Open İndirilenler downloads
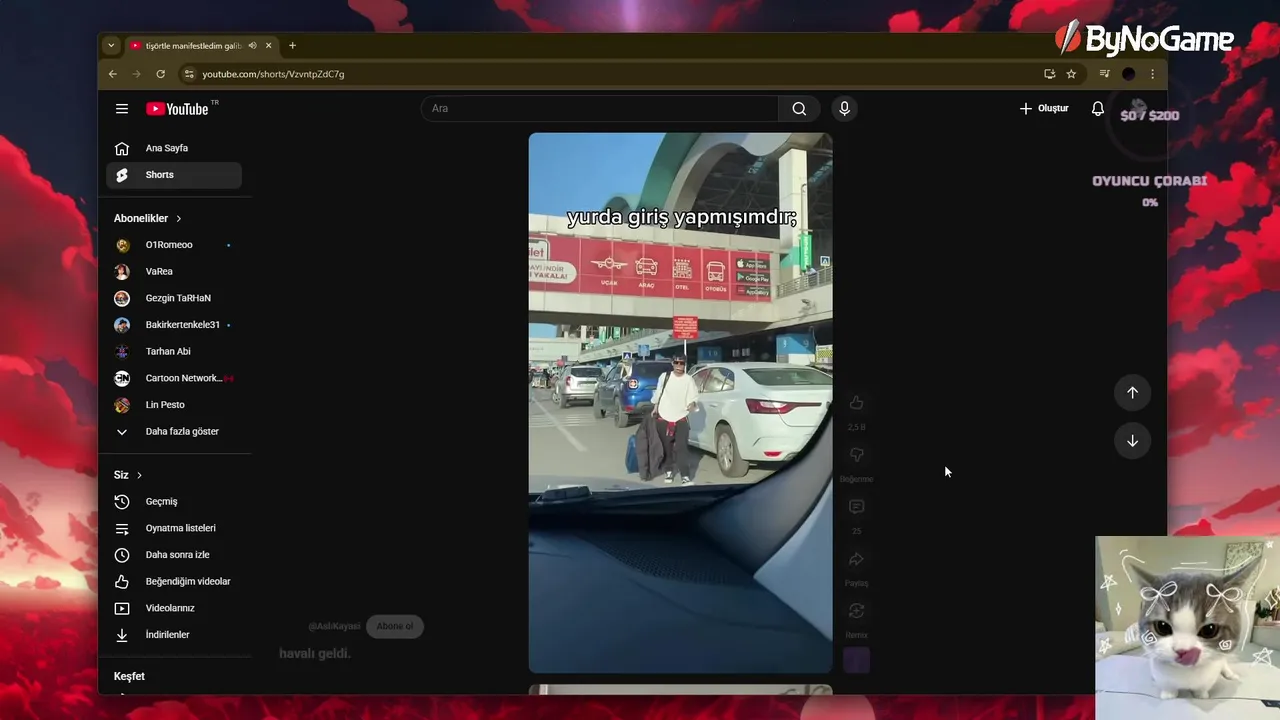Screen dimensions: 1280x720 [x=174, y=635]
